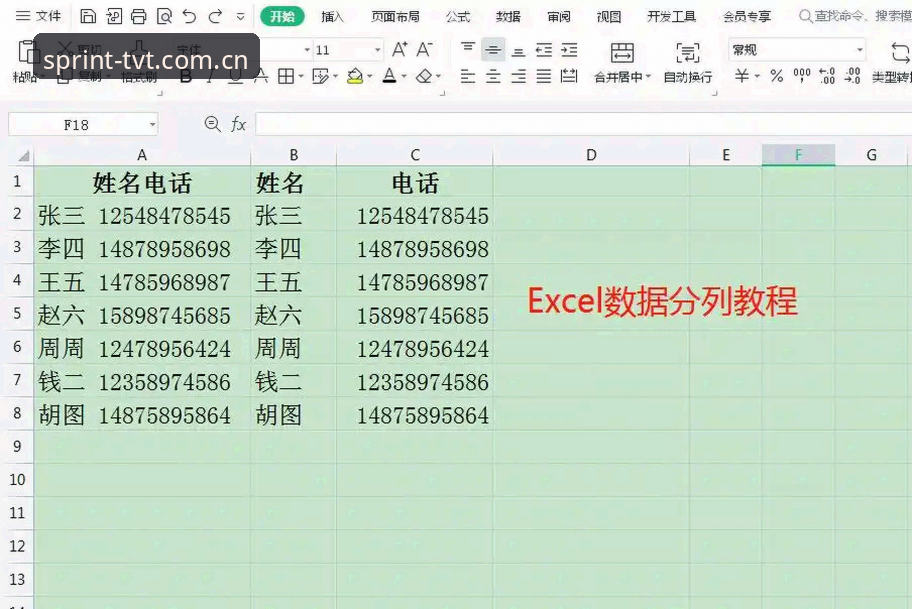Switch to the 会员专享 tab
912x609 pixels.
tap(747, 16)
